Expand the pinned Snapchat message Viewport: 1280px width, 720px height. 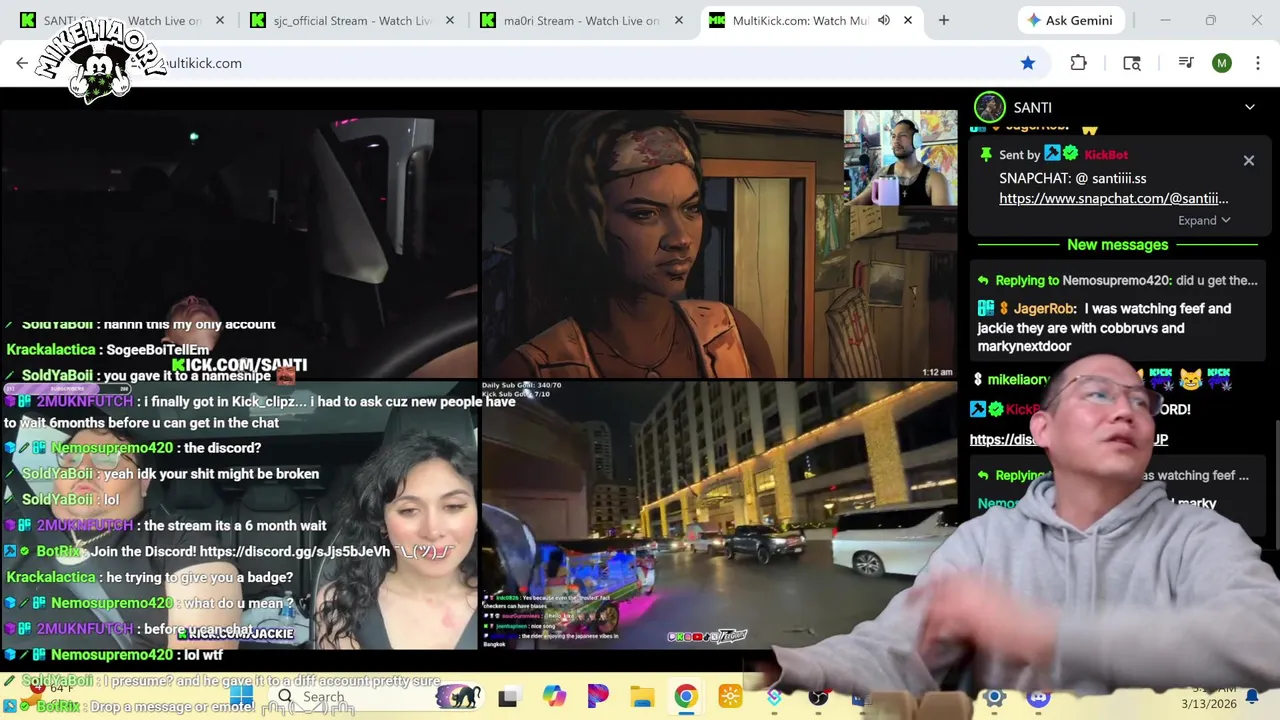point(1204,220)
